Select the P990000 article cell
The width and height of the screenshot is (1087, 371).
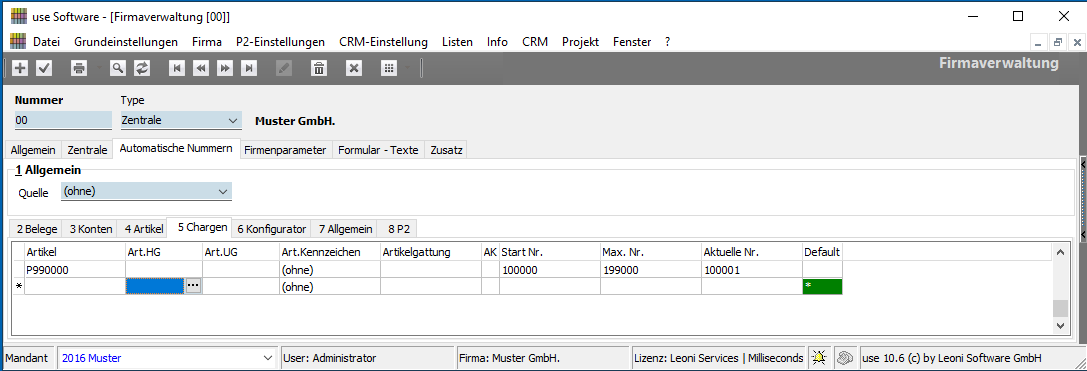(75, 270)
